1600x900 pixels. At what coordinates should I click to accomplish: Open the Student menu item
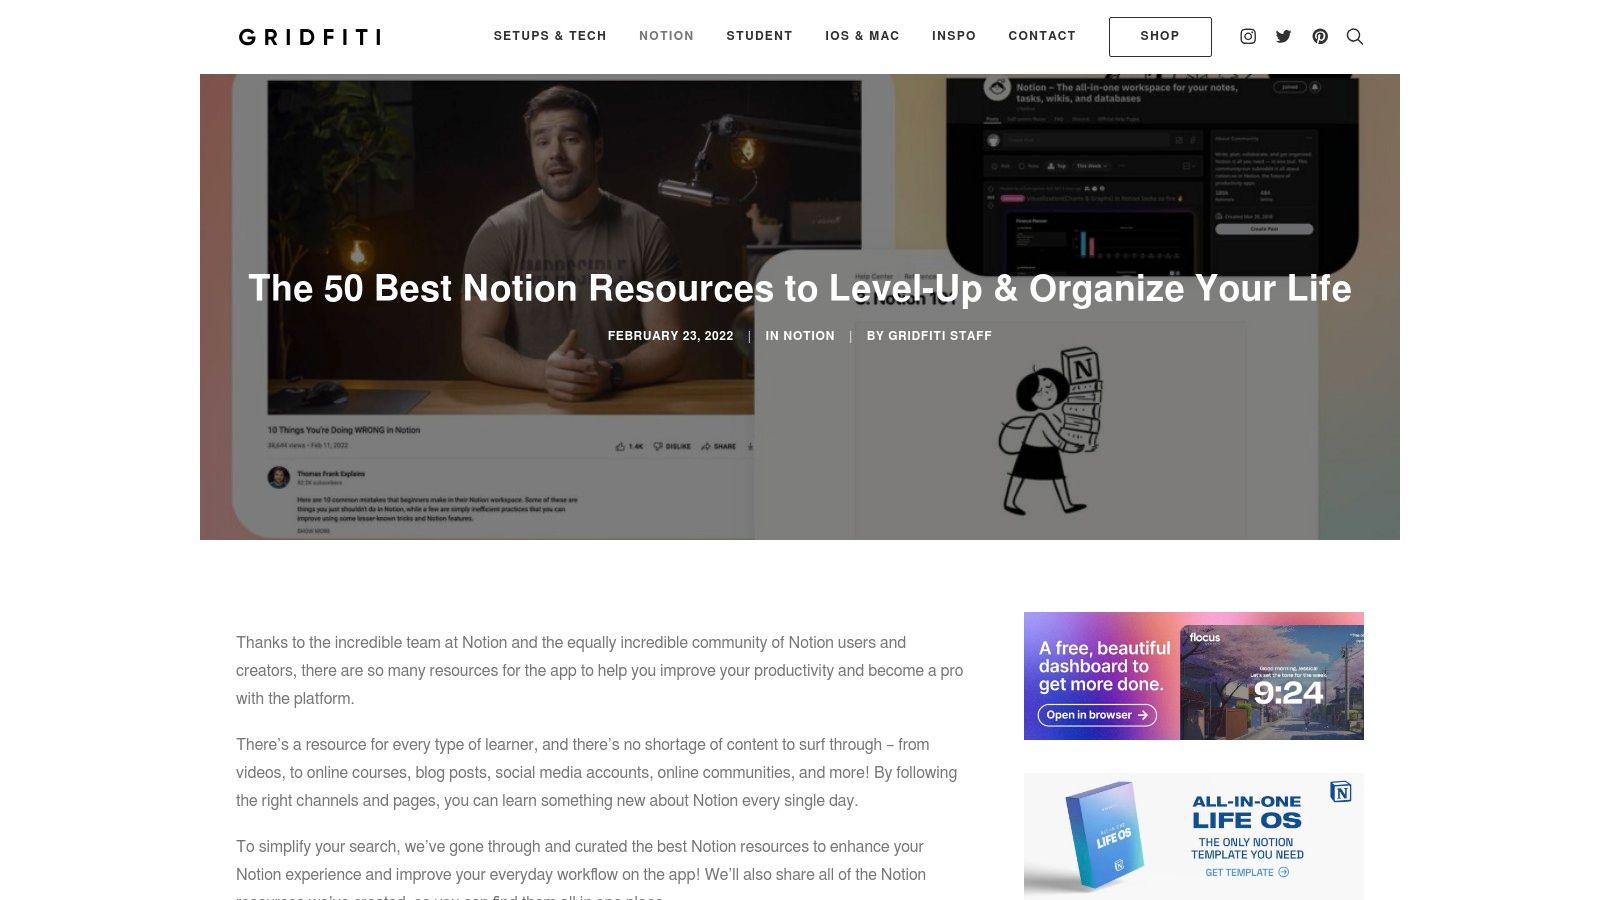[759, 36]
